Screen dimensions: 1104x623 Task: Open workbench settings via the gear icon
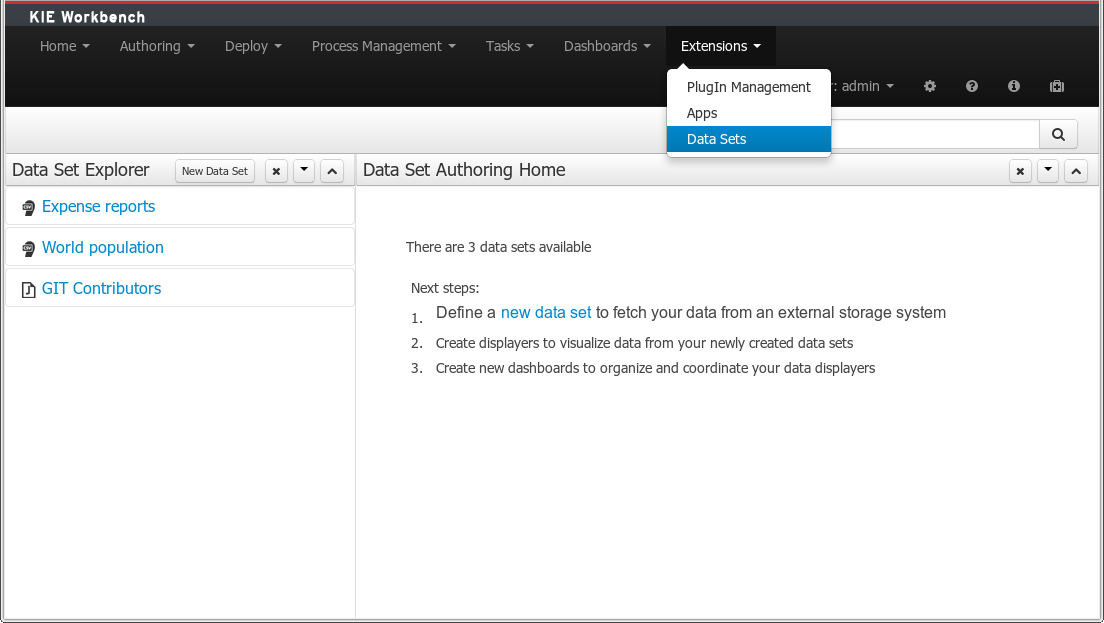tap(929, 86)
